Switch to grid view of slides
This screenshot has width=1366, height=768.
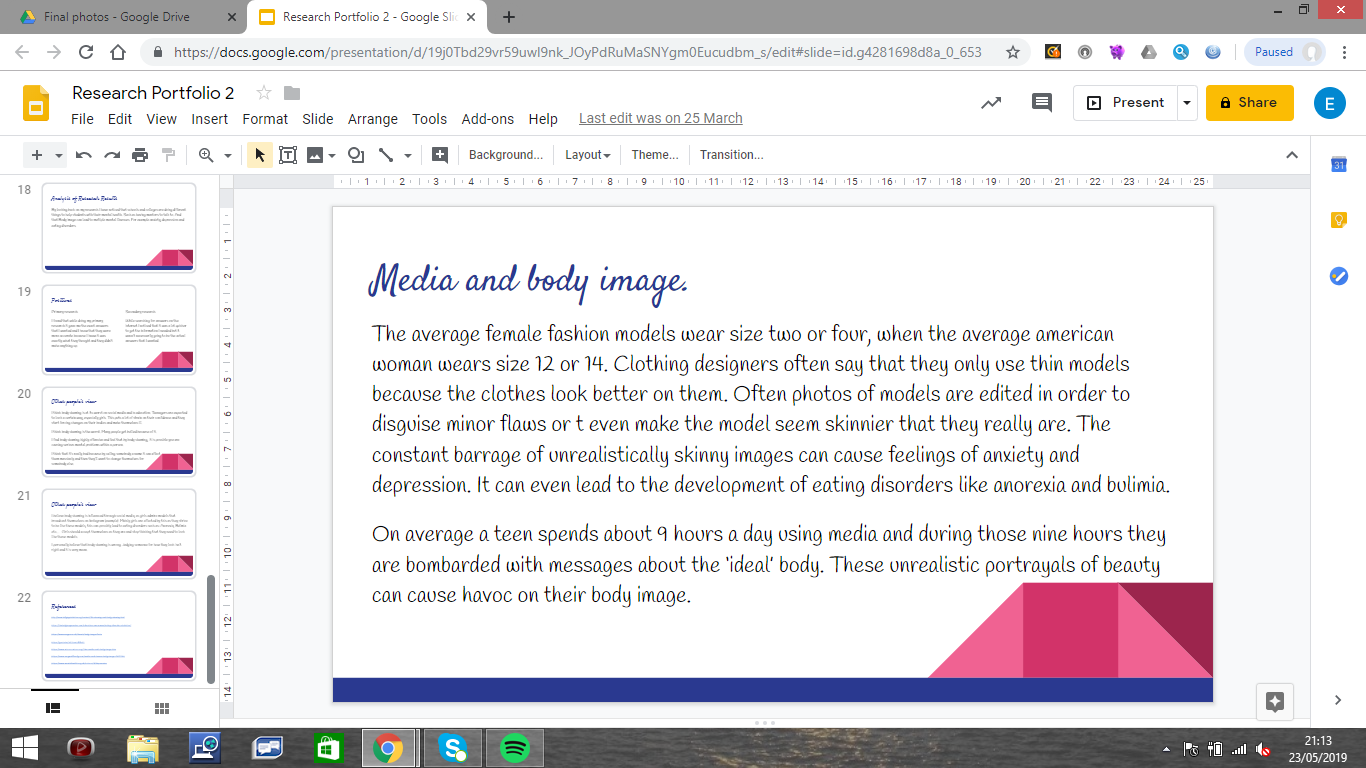(162, 708)
